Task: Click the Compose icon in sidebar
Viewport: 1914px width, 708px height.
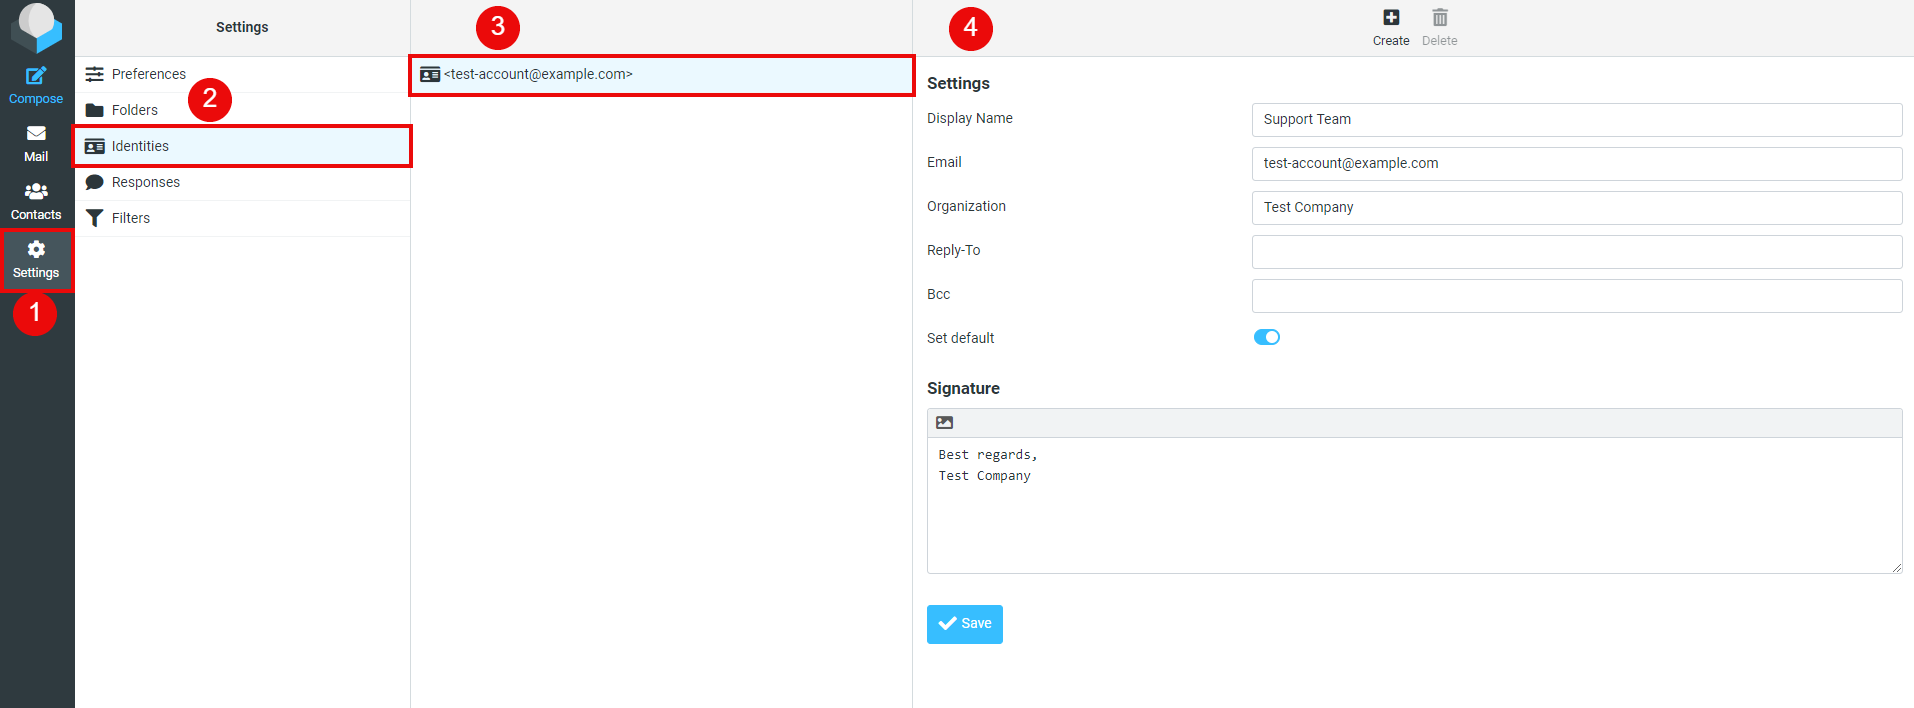Action: click(x=36, y=76)
